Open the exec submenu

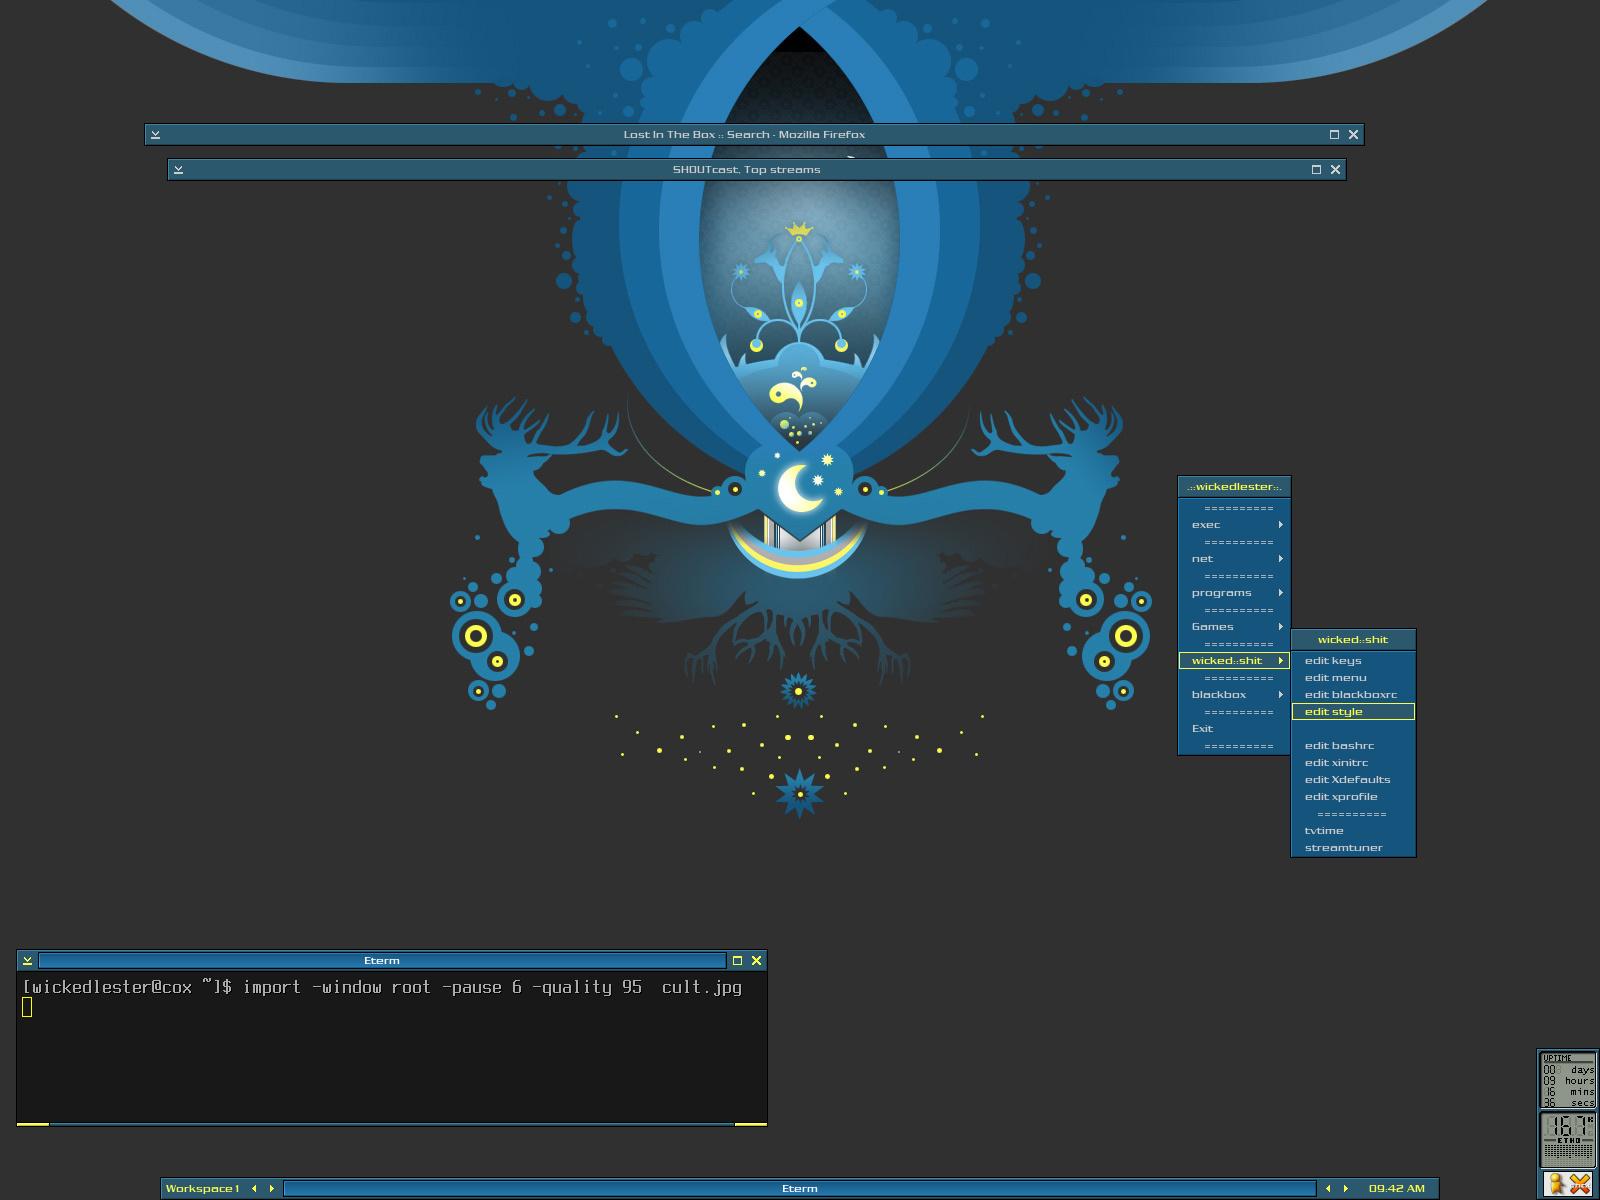pyautogui.click(x=1234, y=525)
